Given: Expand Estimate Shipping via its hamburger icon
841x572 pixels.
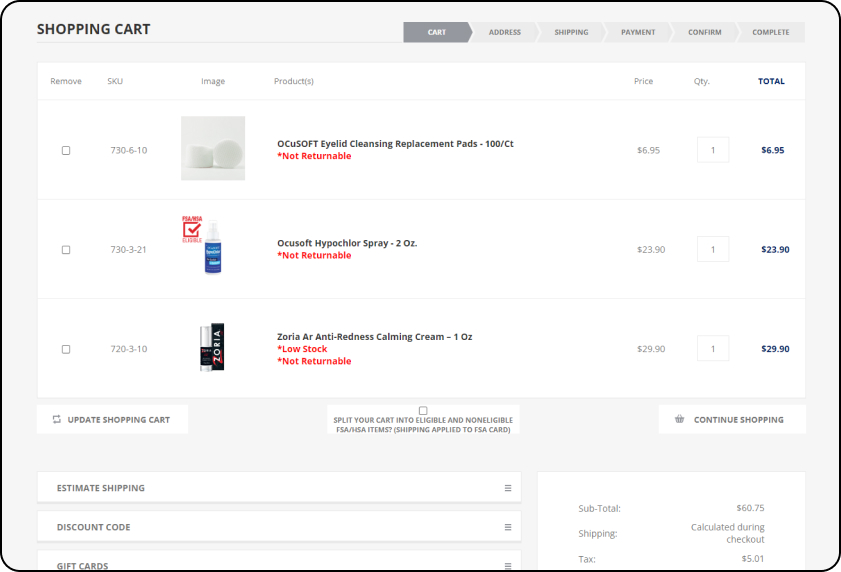Looking at the screenshot, I should pos(507,488).
